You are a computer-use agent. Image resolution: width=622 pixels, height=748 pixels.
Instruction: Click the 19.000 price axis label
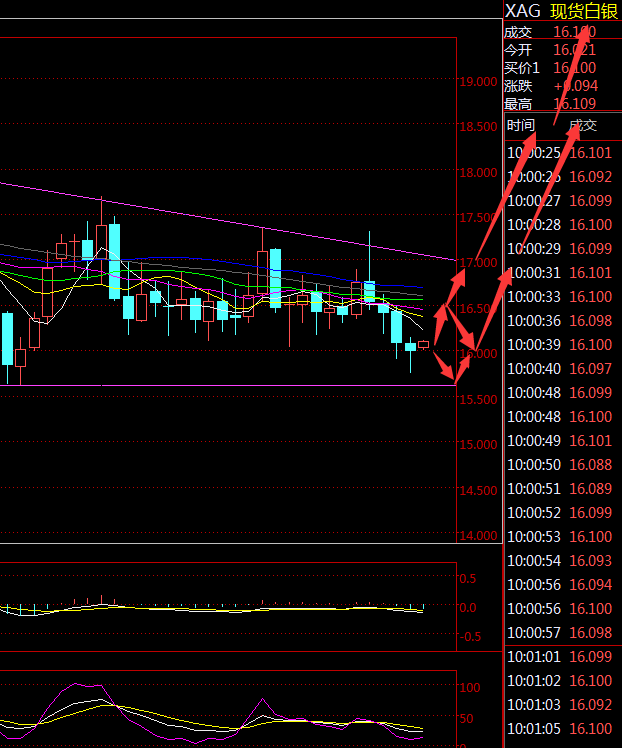478,82
